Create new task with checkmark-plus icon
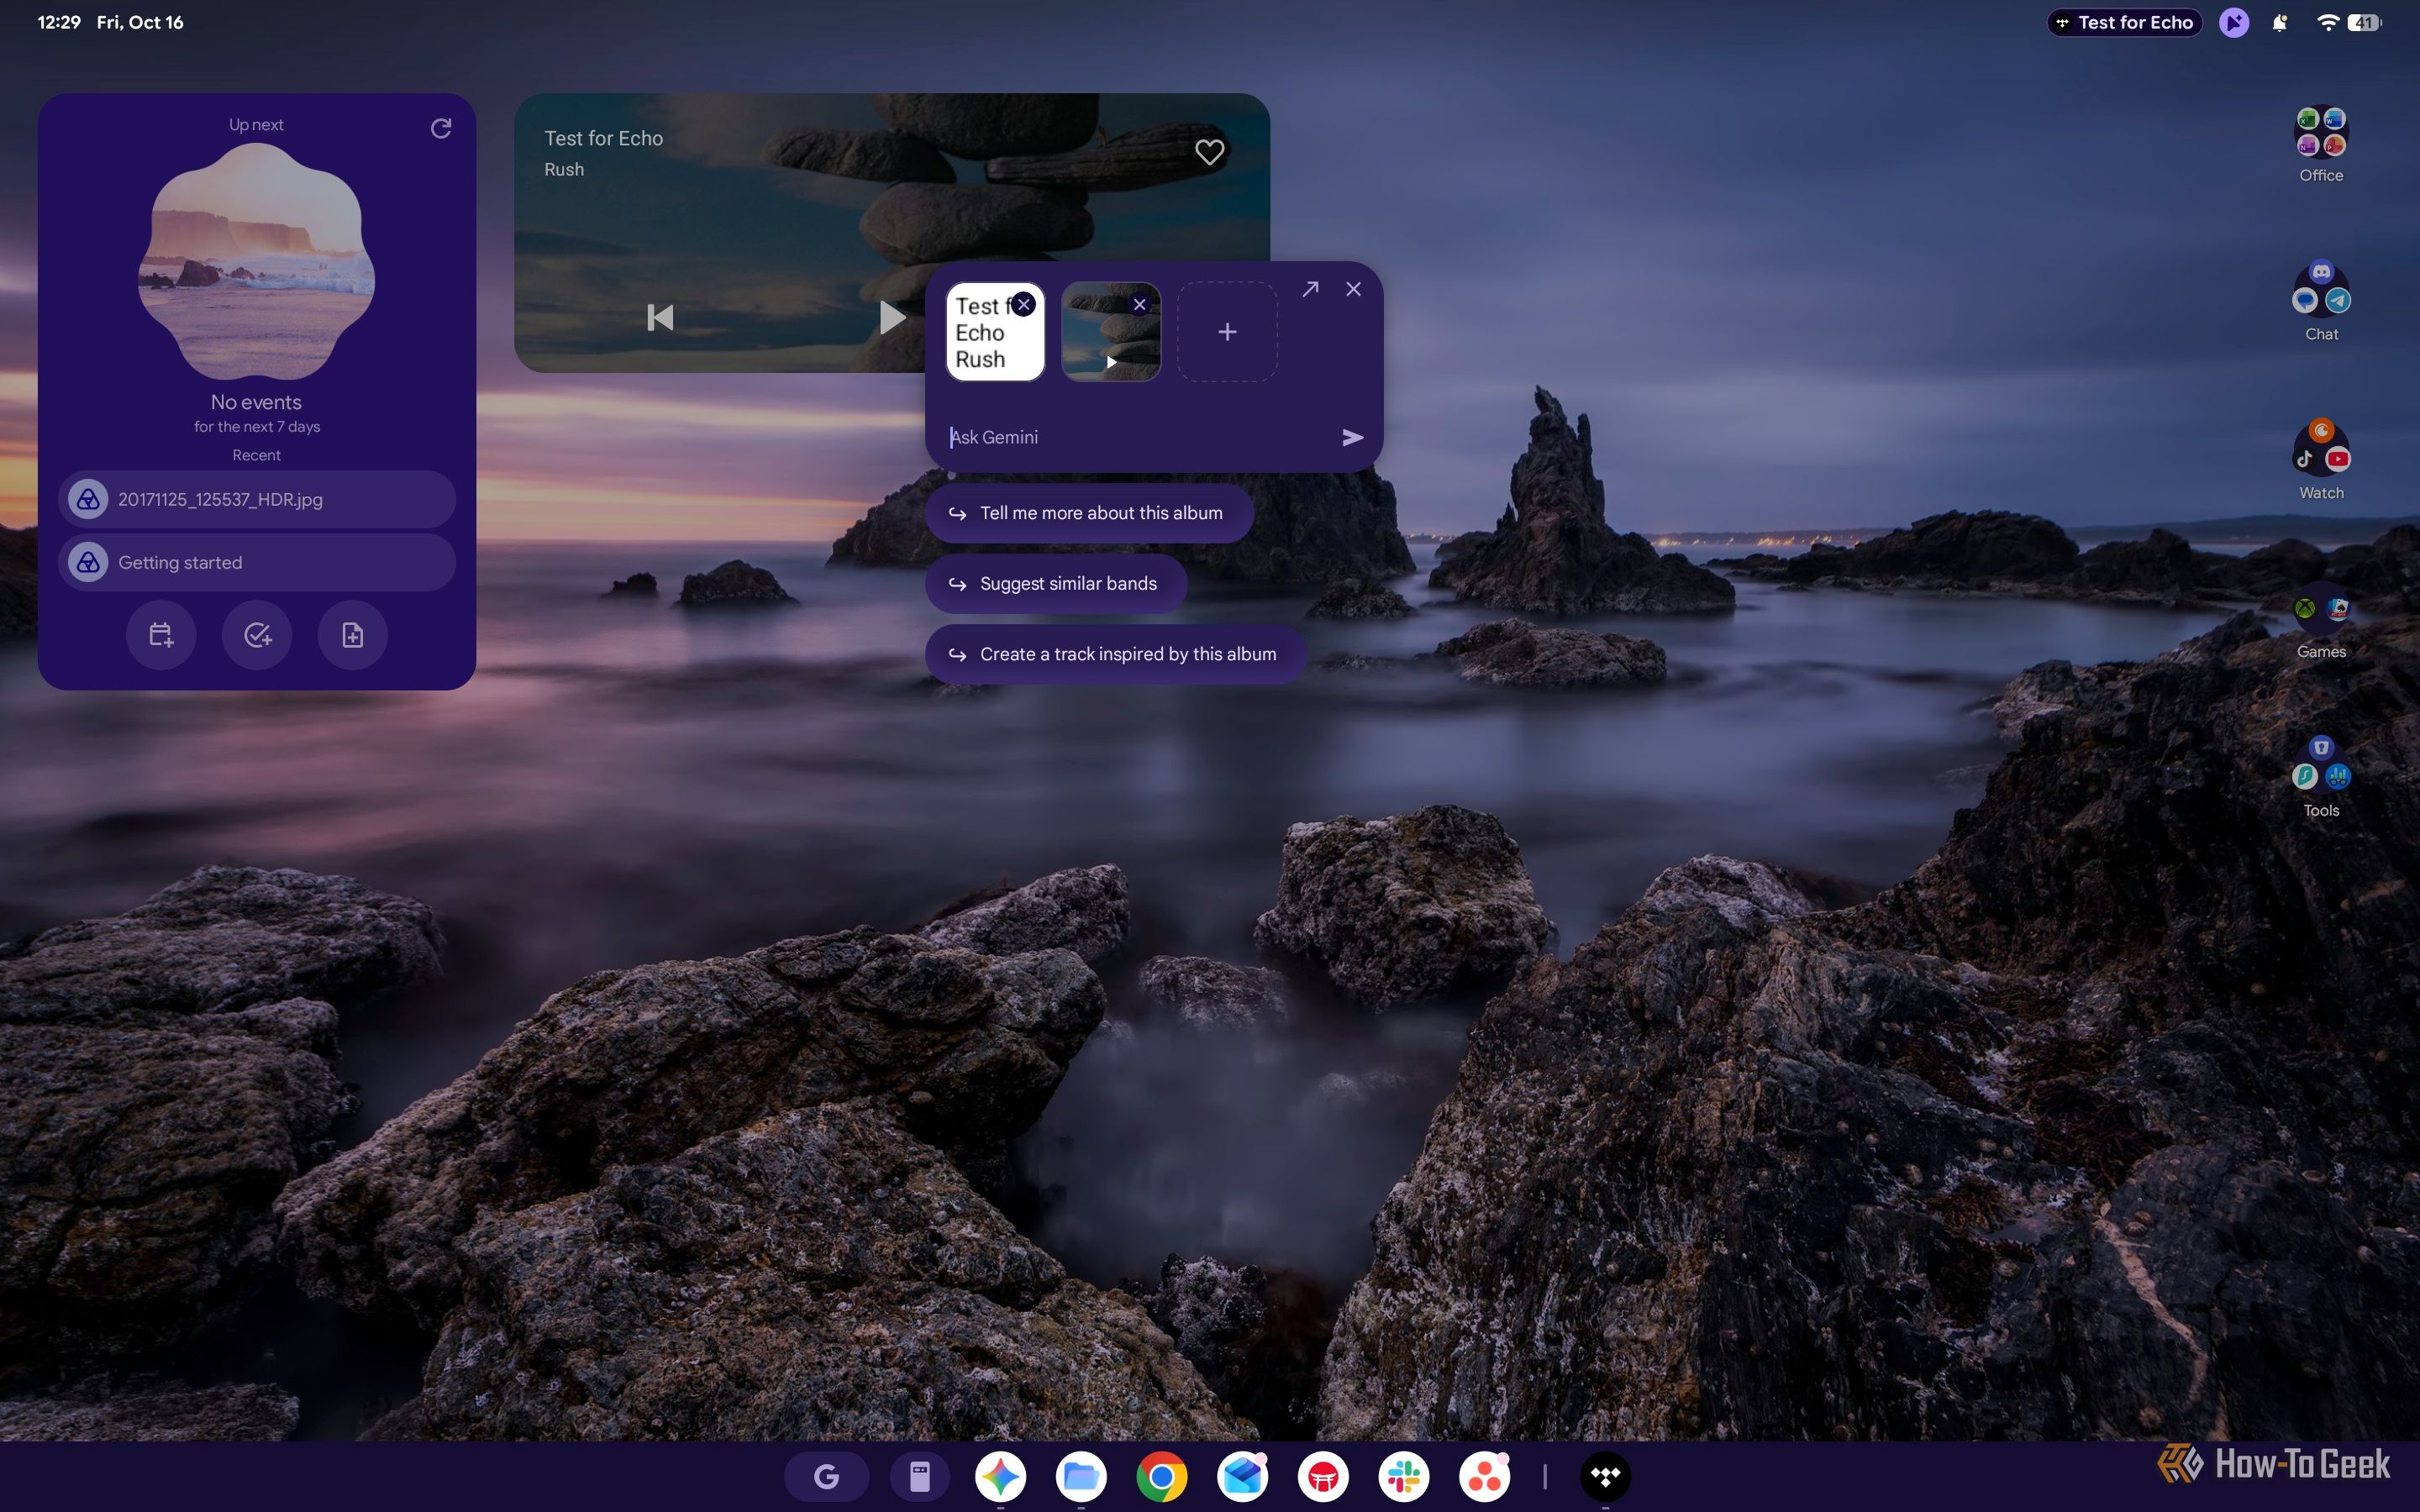Screen dimensions: 2420x1512 (257, 635)
